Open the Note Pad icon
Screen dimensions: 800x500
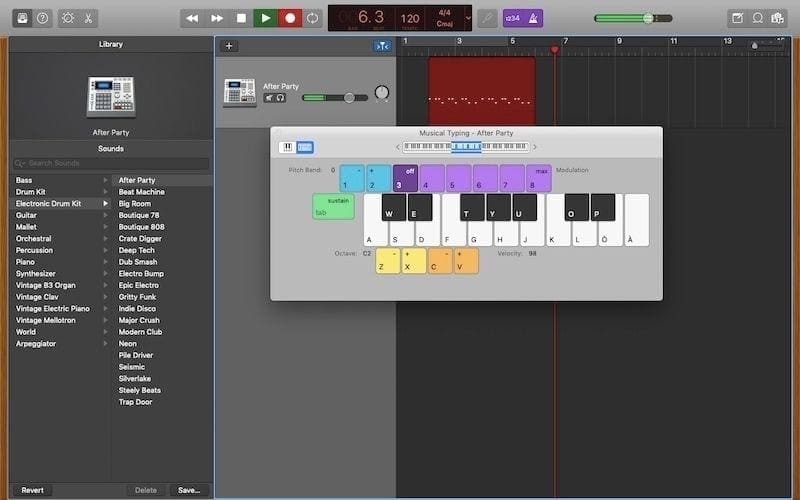click(737, 18)
